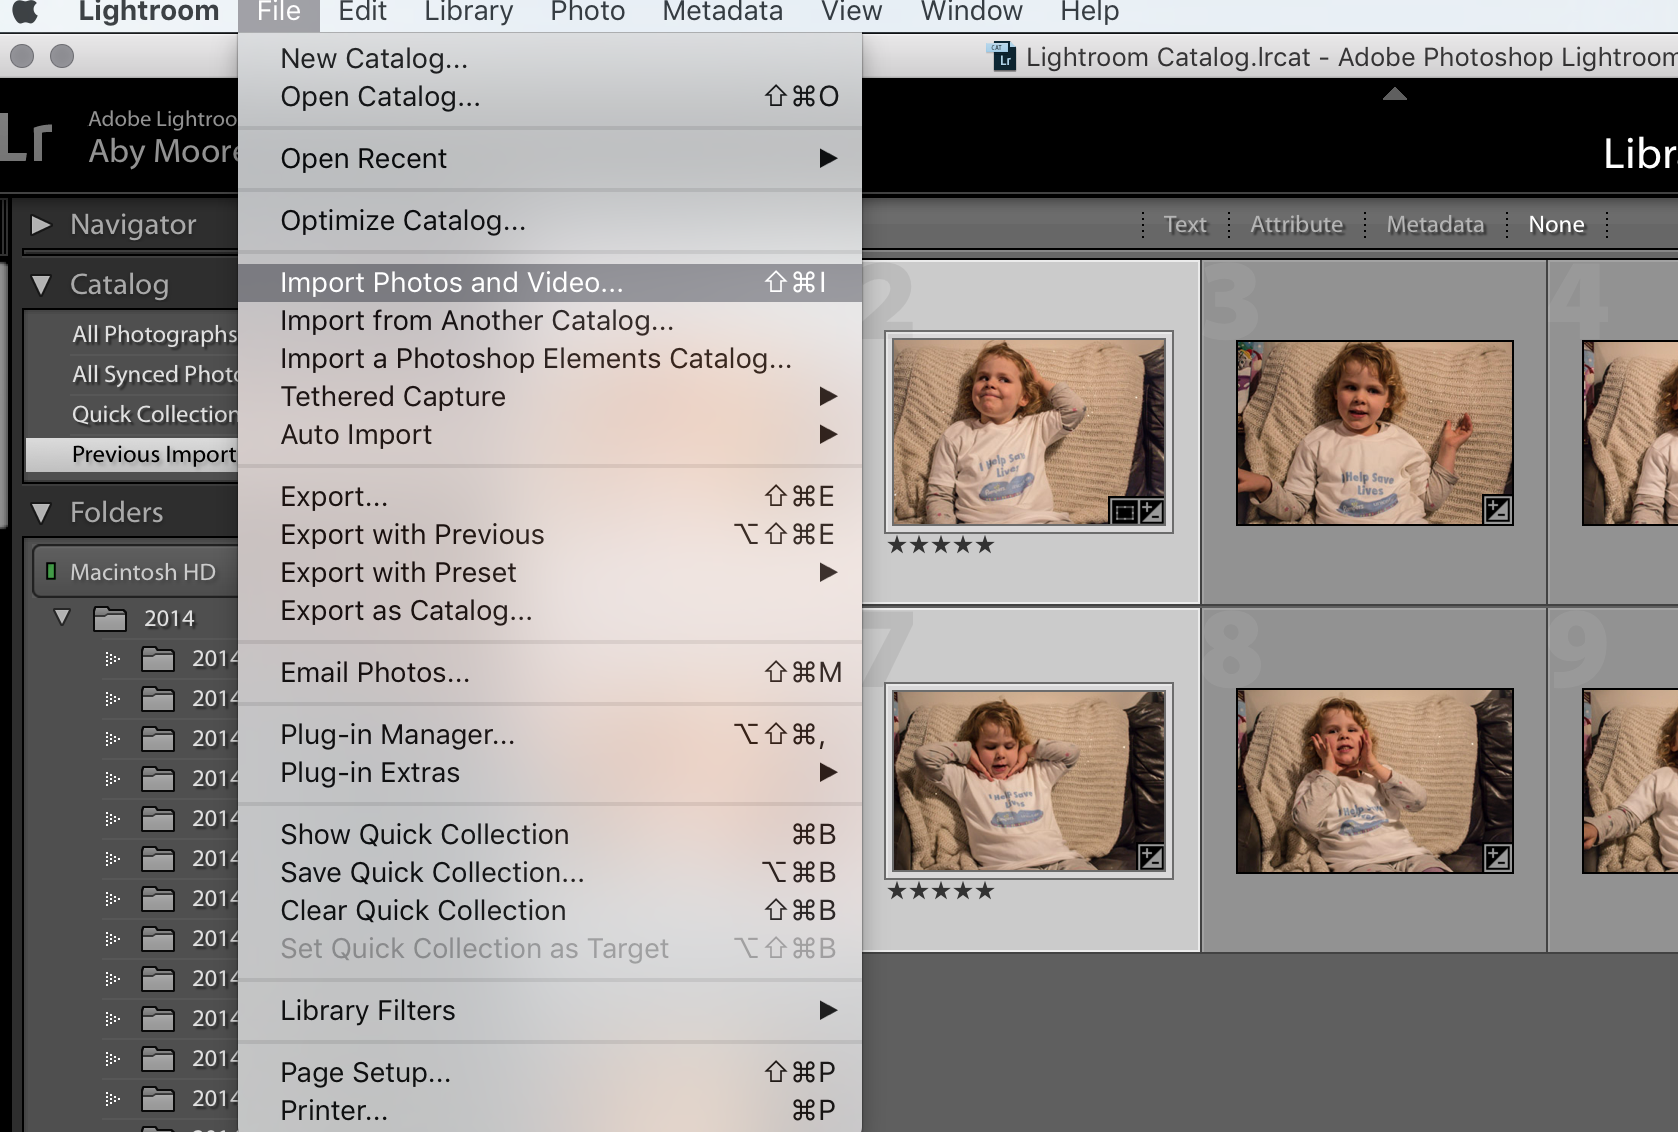
Task: Collapse the Folders panel
Action: pos(41,513)
